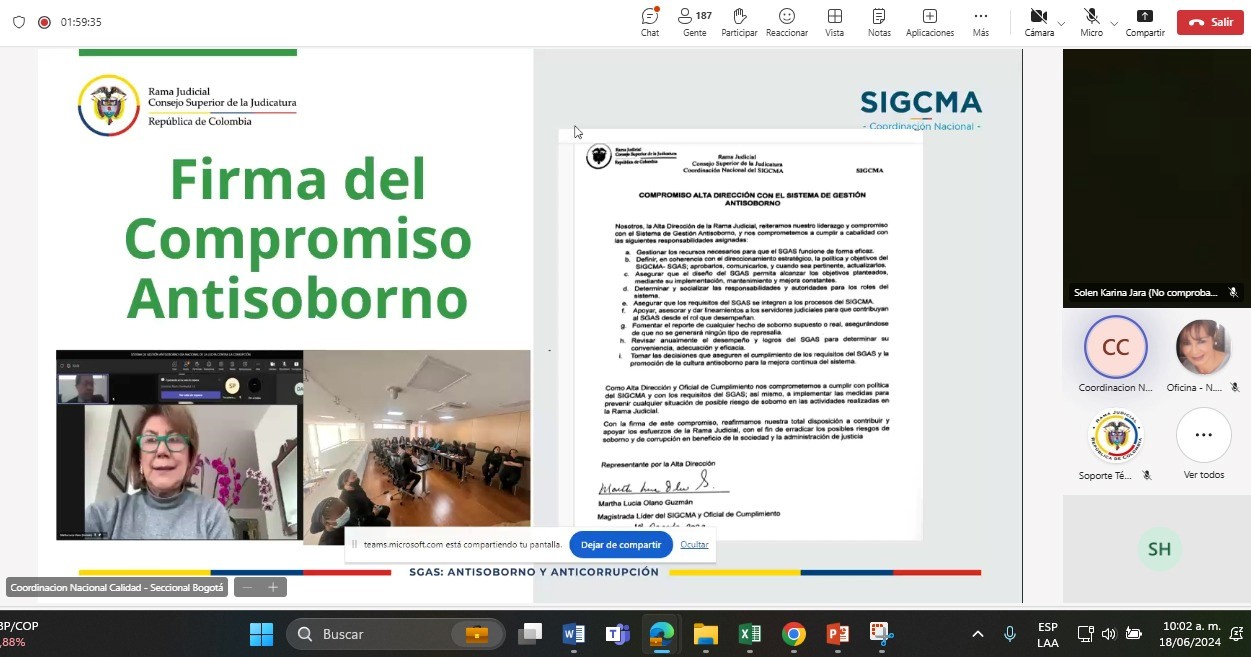Open Microsoft Teams from taskbar
1251x657 pixels.
pos(617,634)
